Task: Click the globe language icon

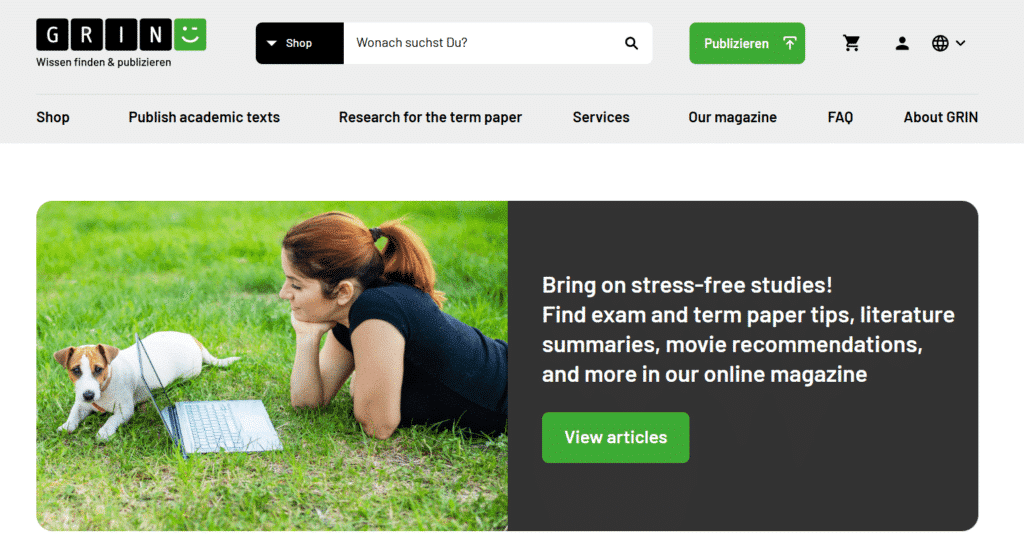Action: [x=940, y=43]
